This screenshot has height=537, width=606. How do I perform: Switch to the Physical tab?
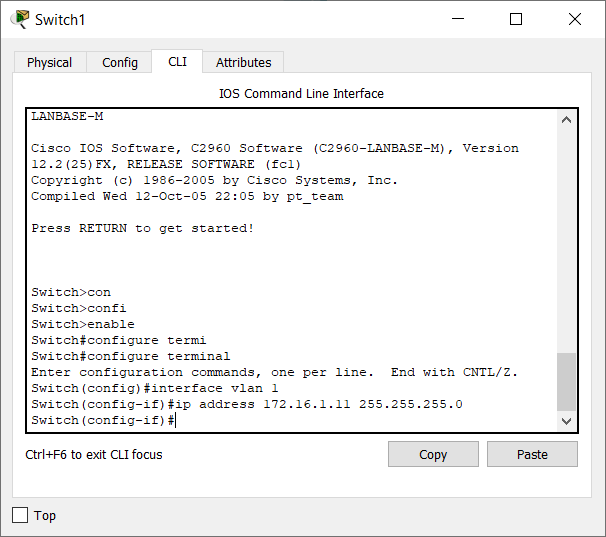pos(49,62)
